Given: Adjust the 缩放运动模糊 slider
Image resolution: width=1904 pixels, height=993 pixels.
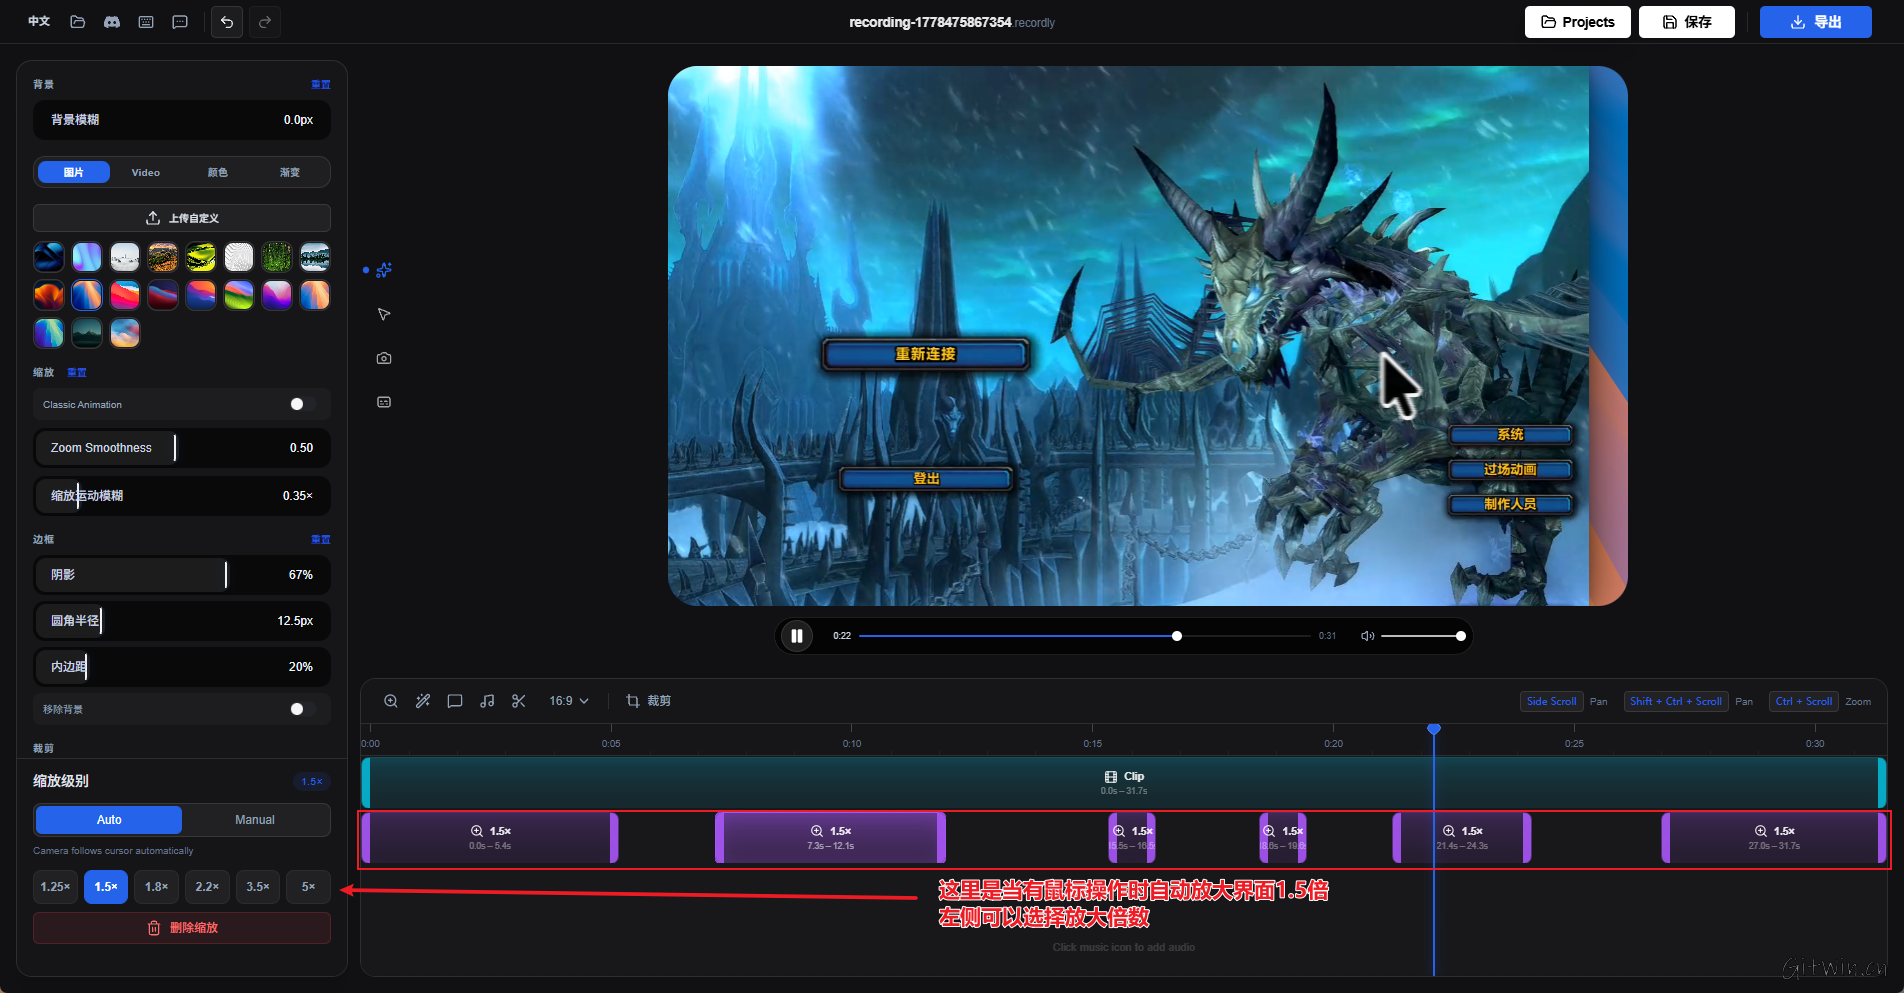Looking at the screenshot, I should coord(182,496).
